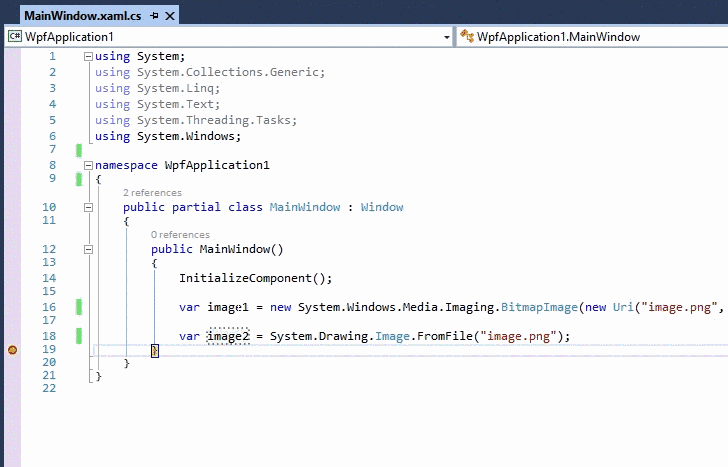The height and width of the screenshot is (467, 728).
Task: Click 'System.Drawing' on line 18
Action: click(x=319, y=336)
